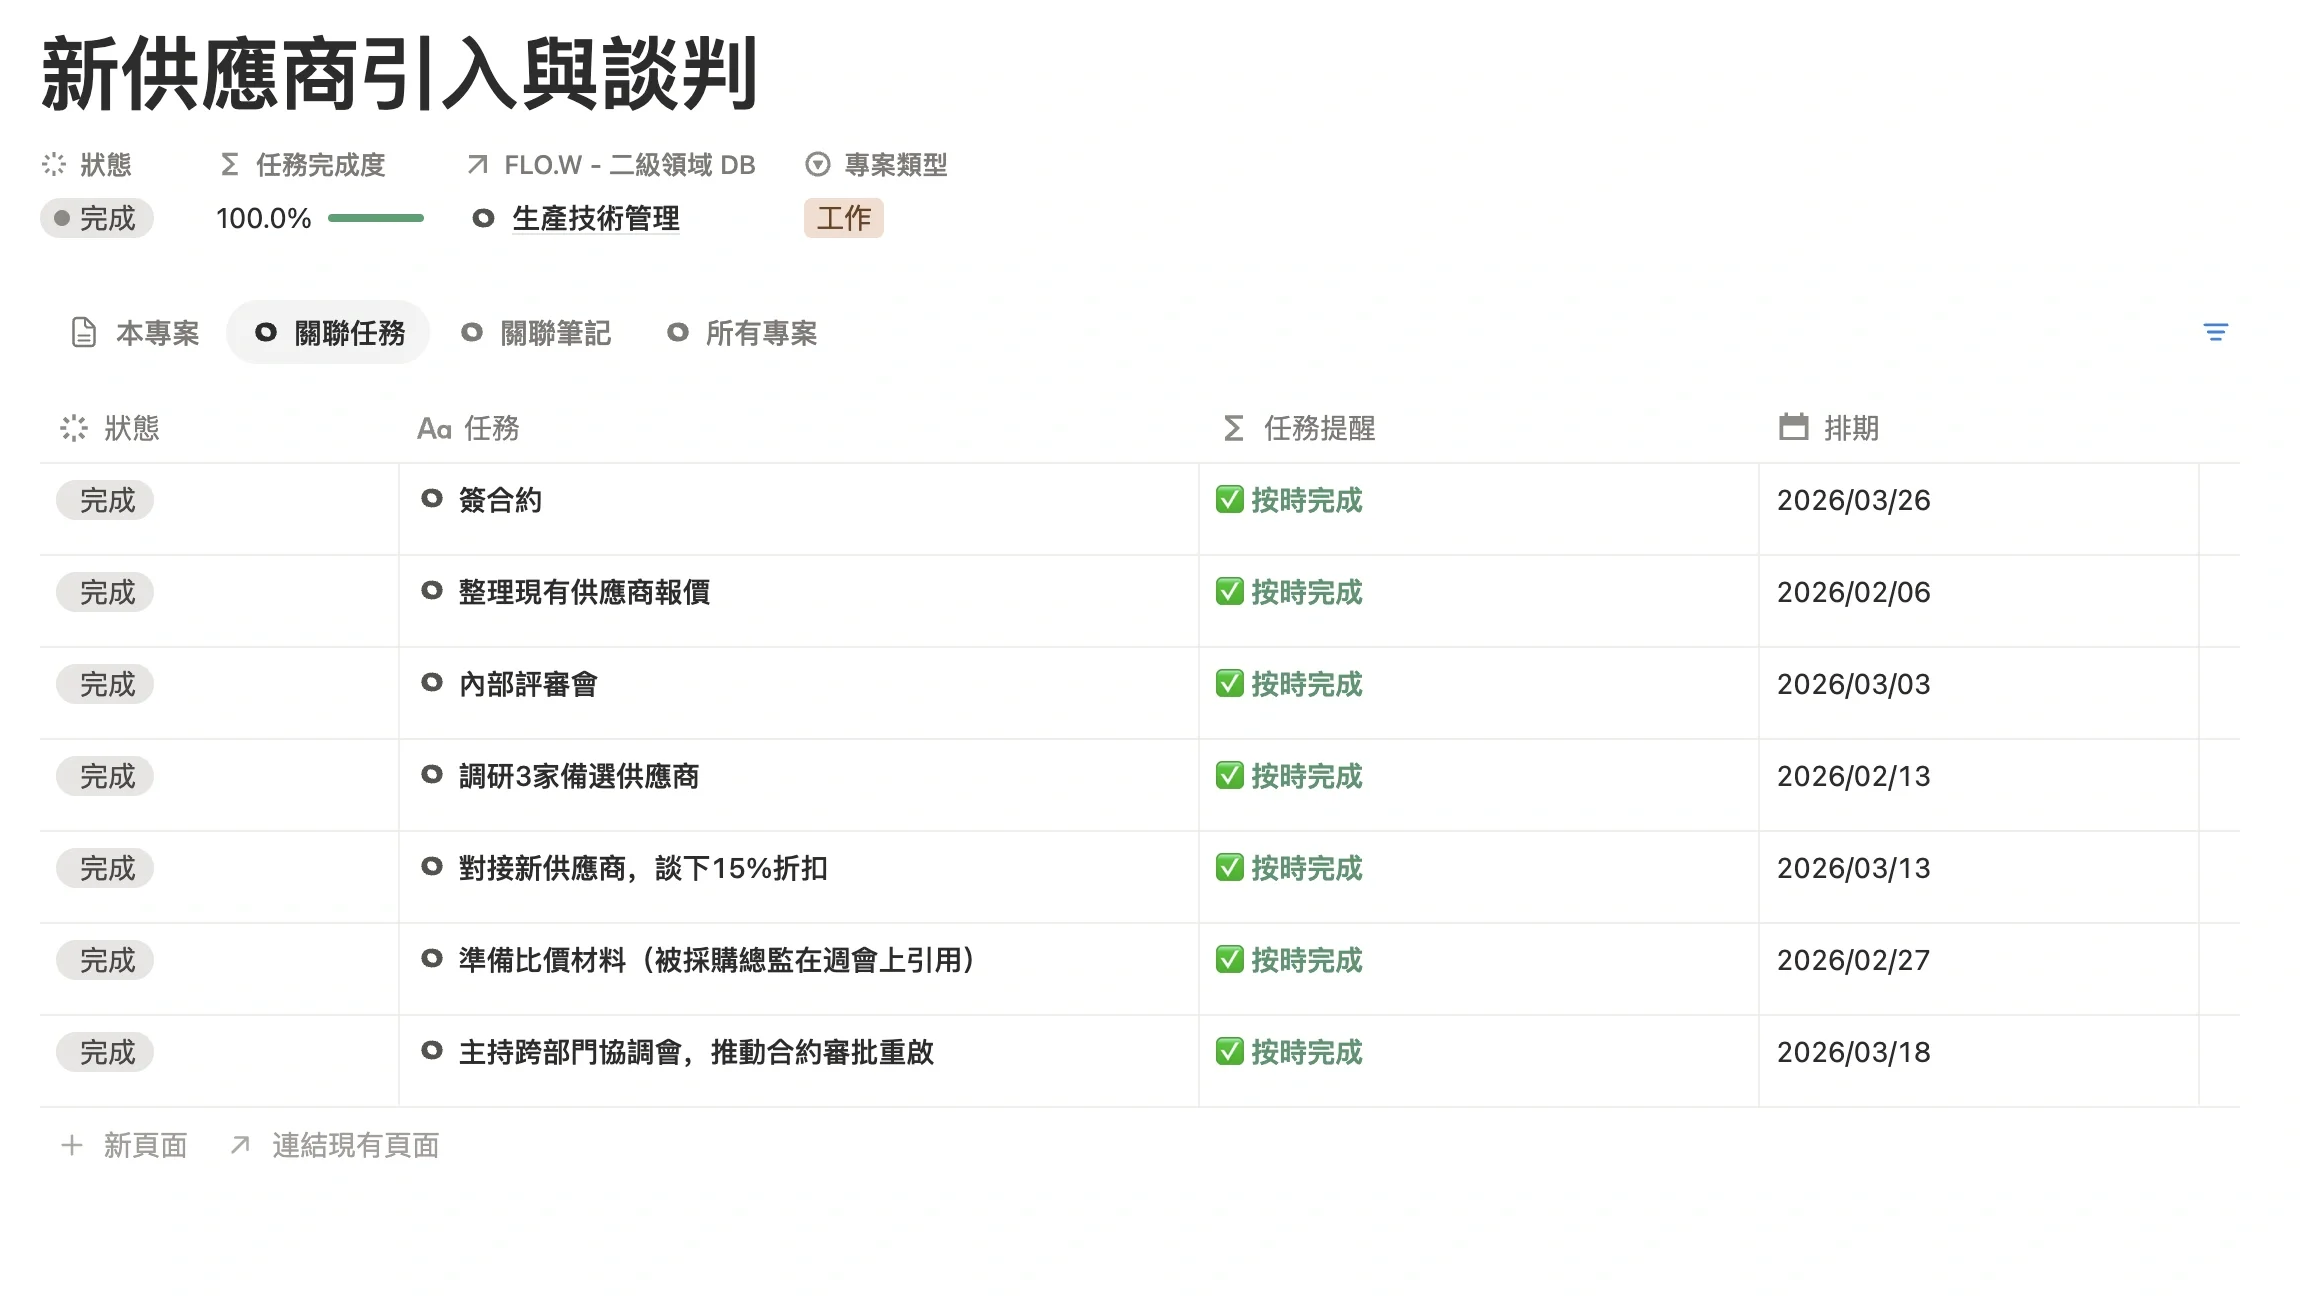Screen dimensions: 2300x1300
Task: Click the calendar icon in 排期 column header
Action: (x=1794, y=427)
